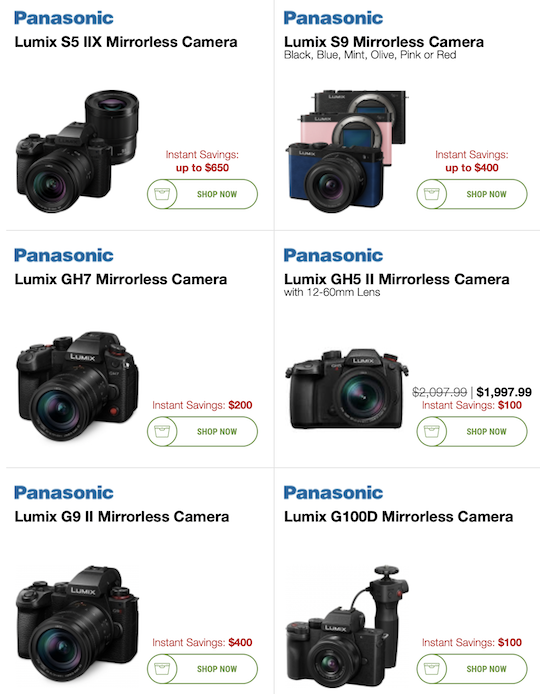Click the basket icon for Lumix S5 IIX
The width and height of the screenshot is (540, 694).
[x=162, y=194]
